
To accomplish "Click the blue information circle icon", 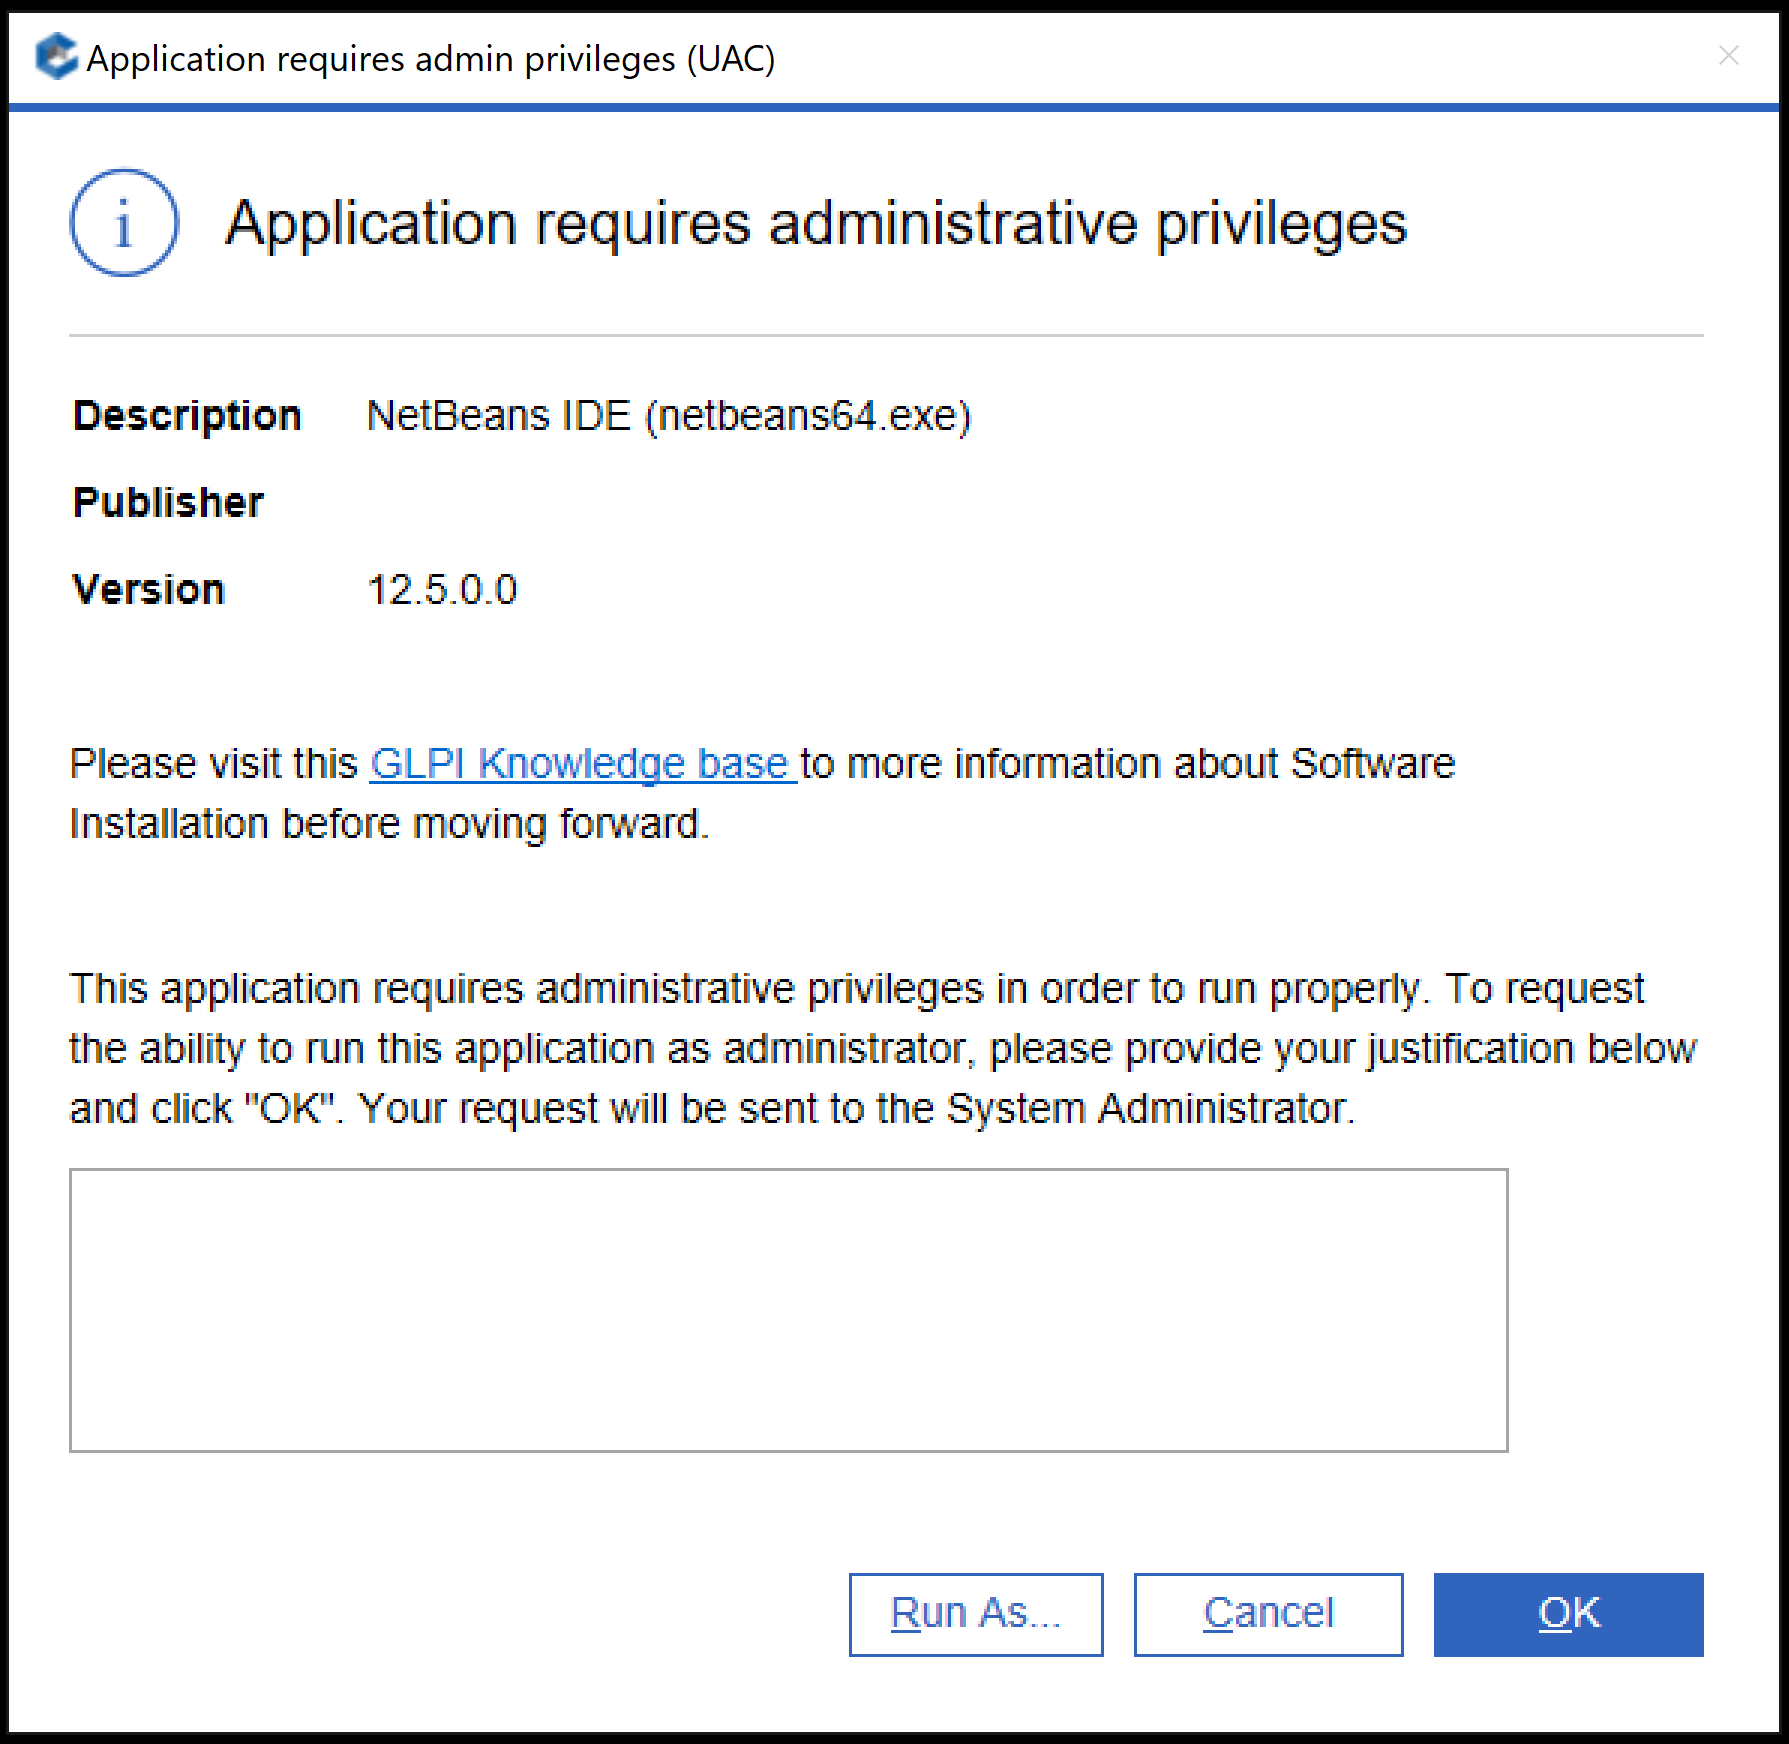I will click(124, 223).
